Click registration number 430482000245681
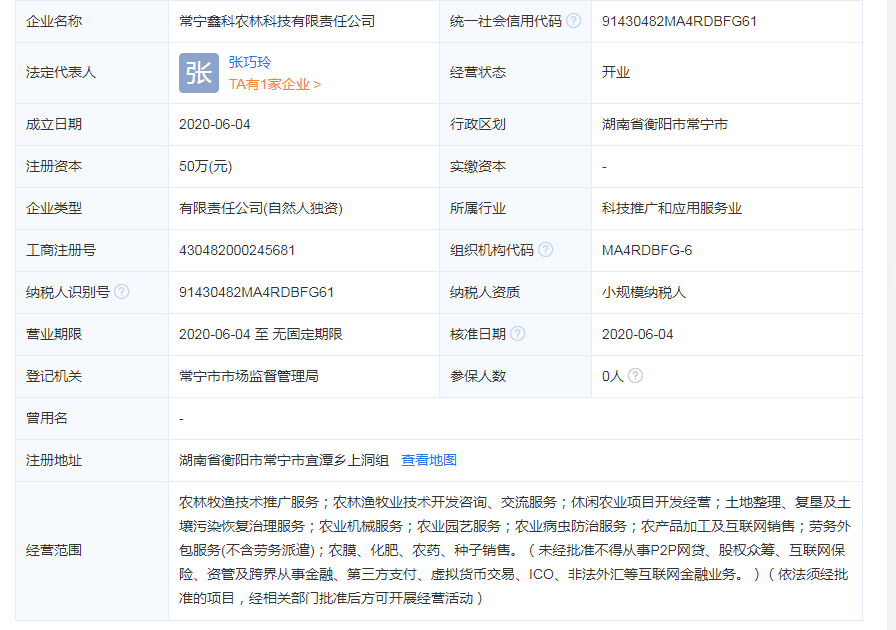The image size is (896, 630). click(237, 250)
